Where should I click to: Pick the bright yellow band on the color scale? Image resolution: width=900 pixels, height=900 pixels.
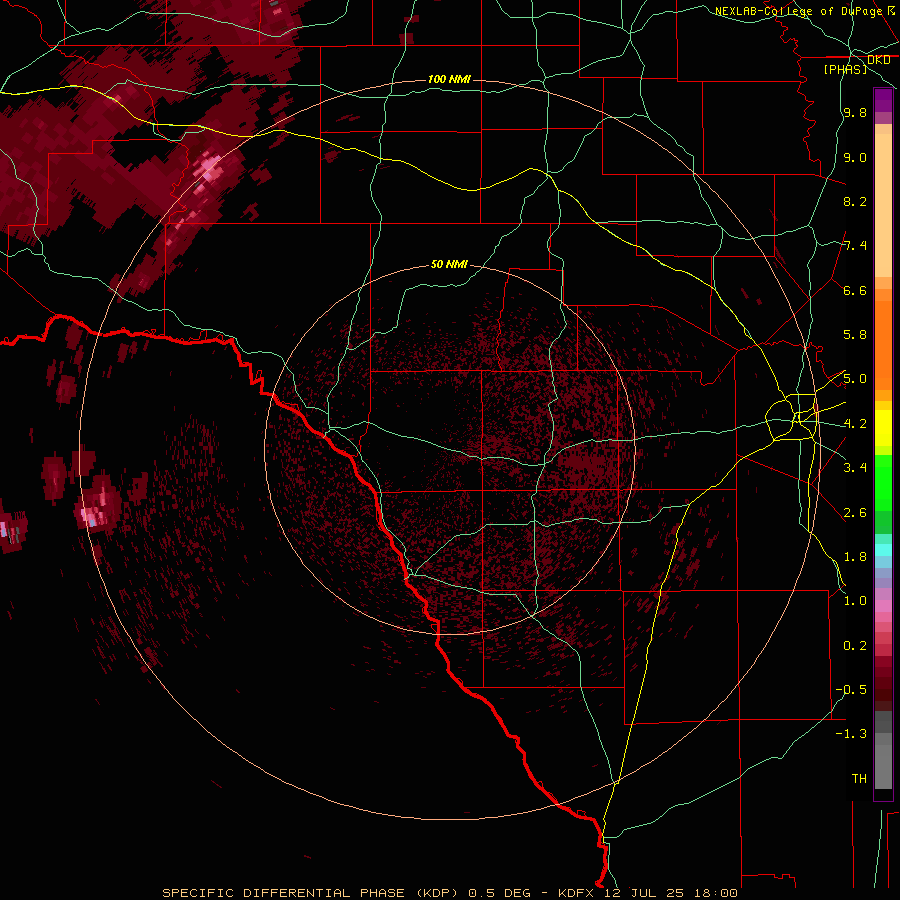pos(883,428)
